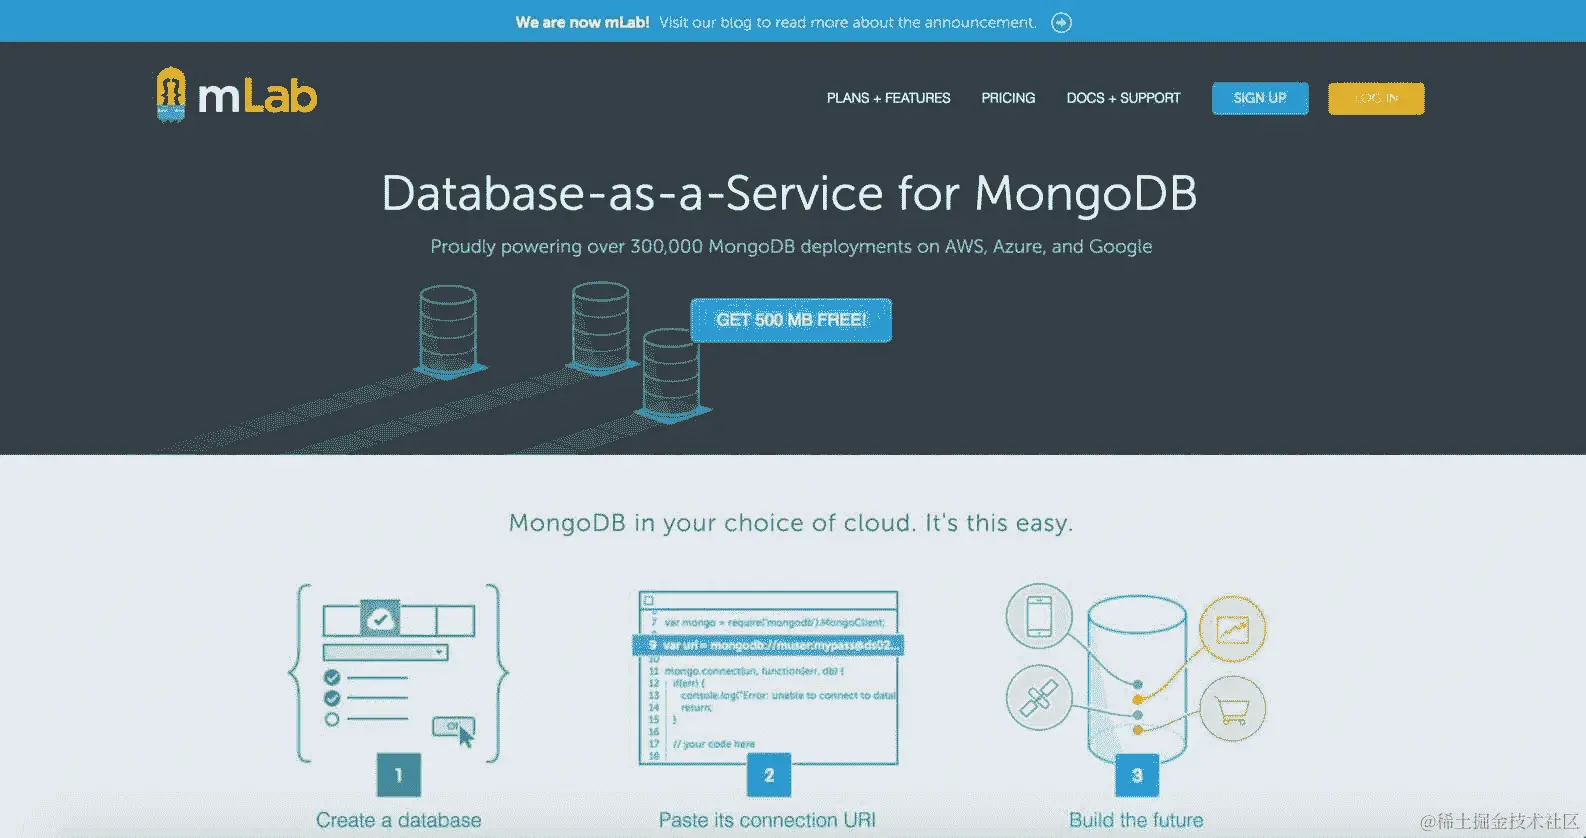Click the satellite circle icon
Screen dimensions: 1586x838
pyautogui.click(x=1039, y=698)
